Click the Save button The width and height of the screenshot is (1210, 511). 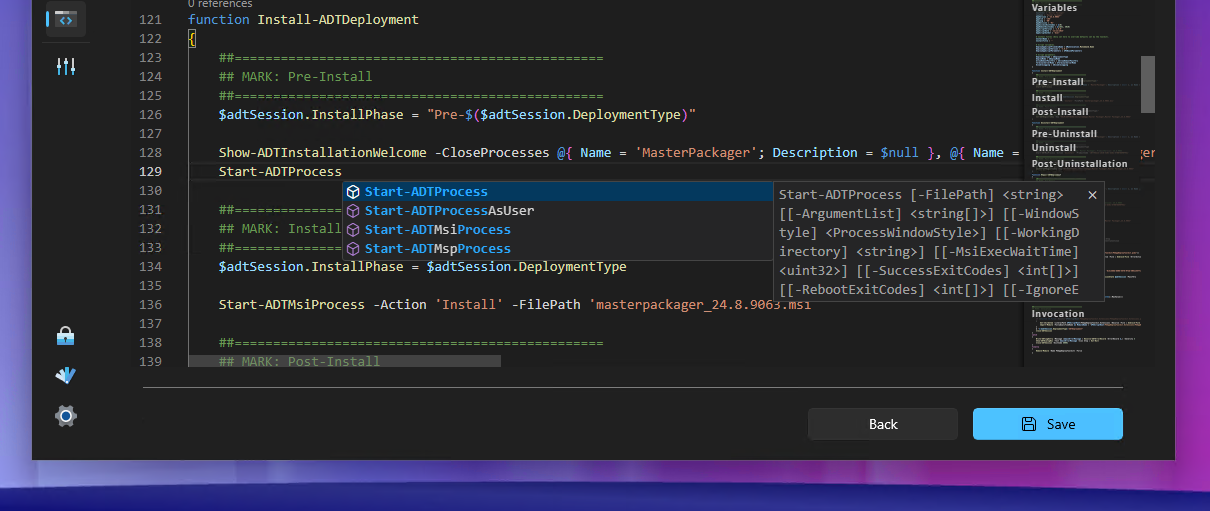(x=1048, y=424)
